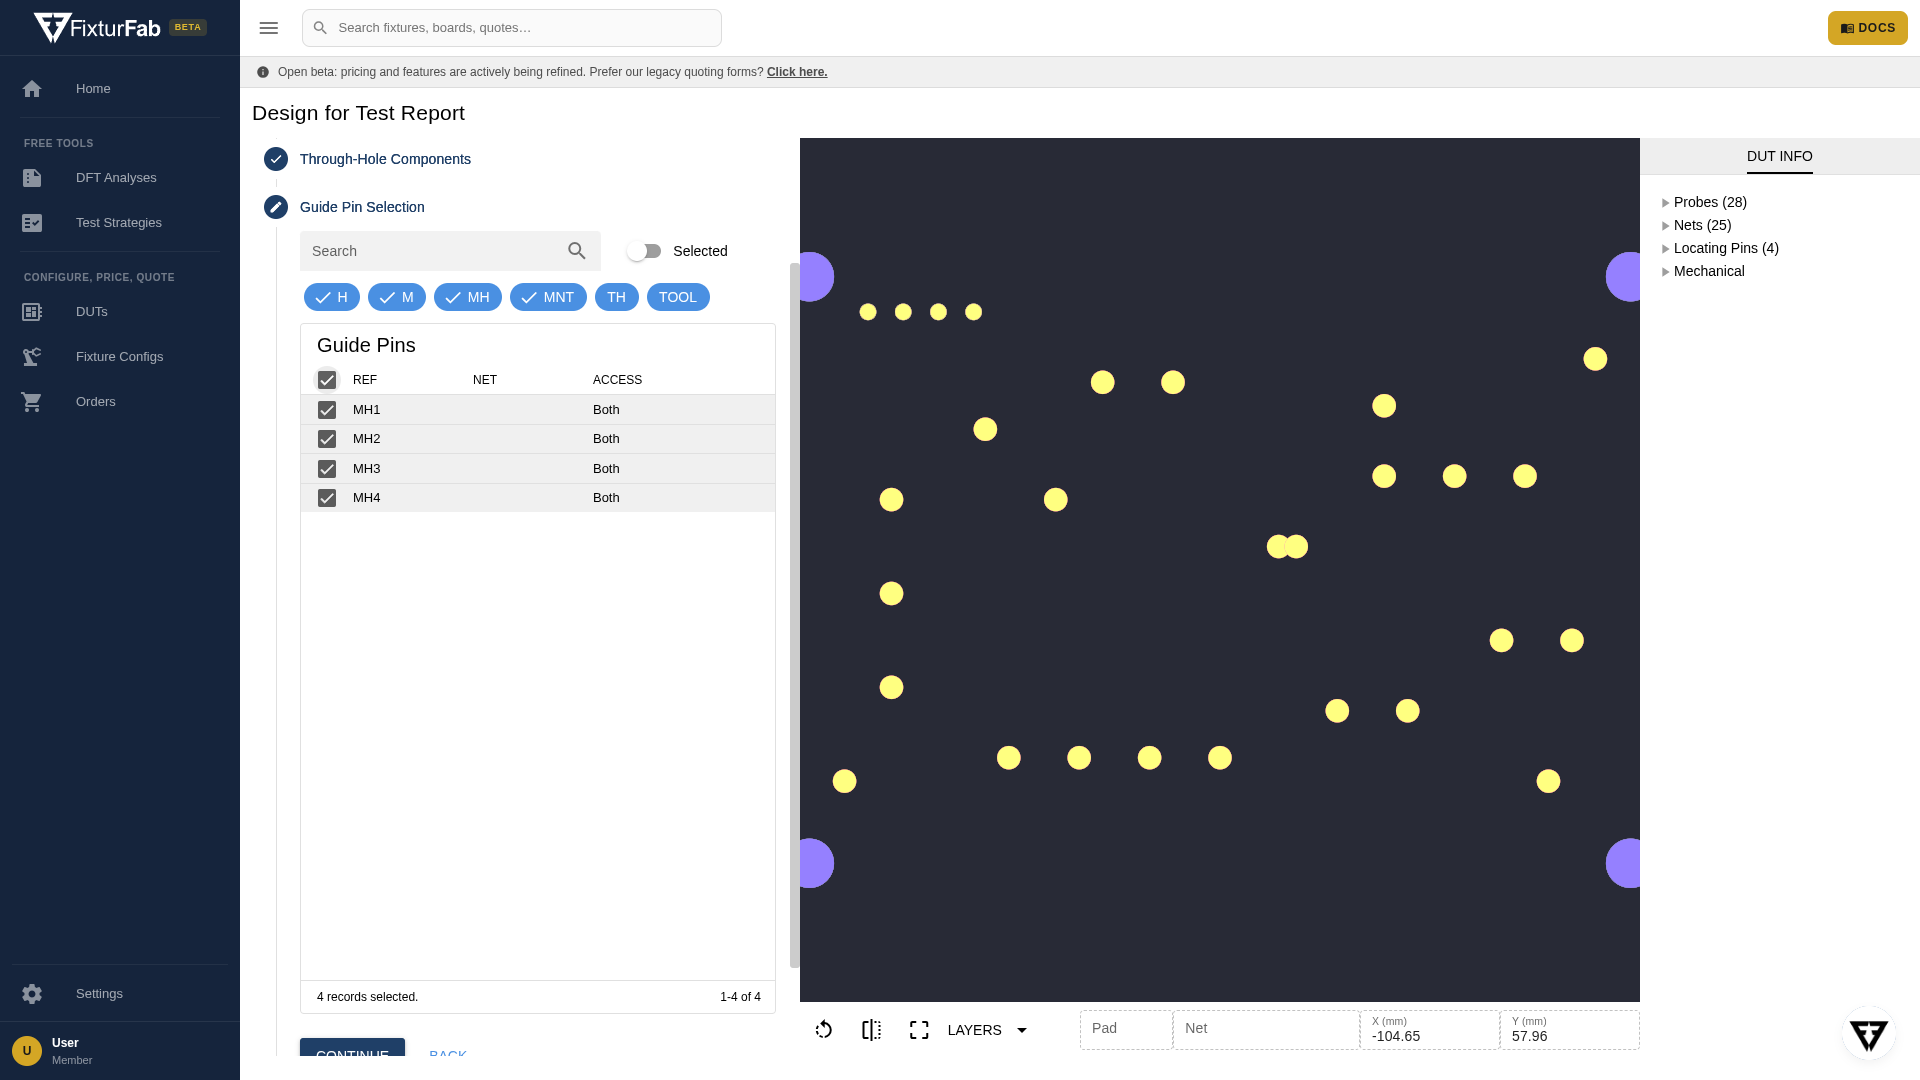This screenshot has width=1920, height=1080.
Task: Click the info icon in beta banner
Action: (263, 72)
